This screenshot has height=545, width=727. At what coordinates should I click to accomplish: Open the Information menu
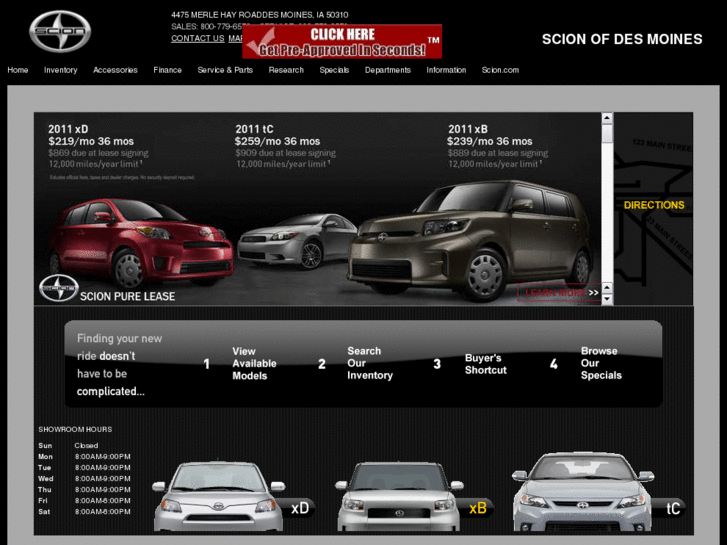446,70
